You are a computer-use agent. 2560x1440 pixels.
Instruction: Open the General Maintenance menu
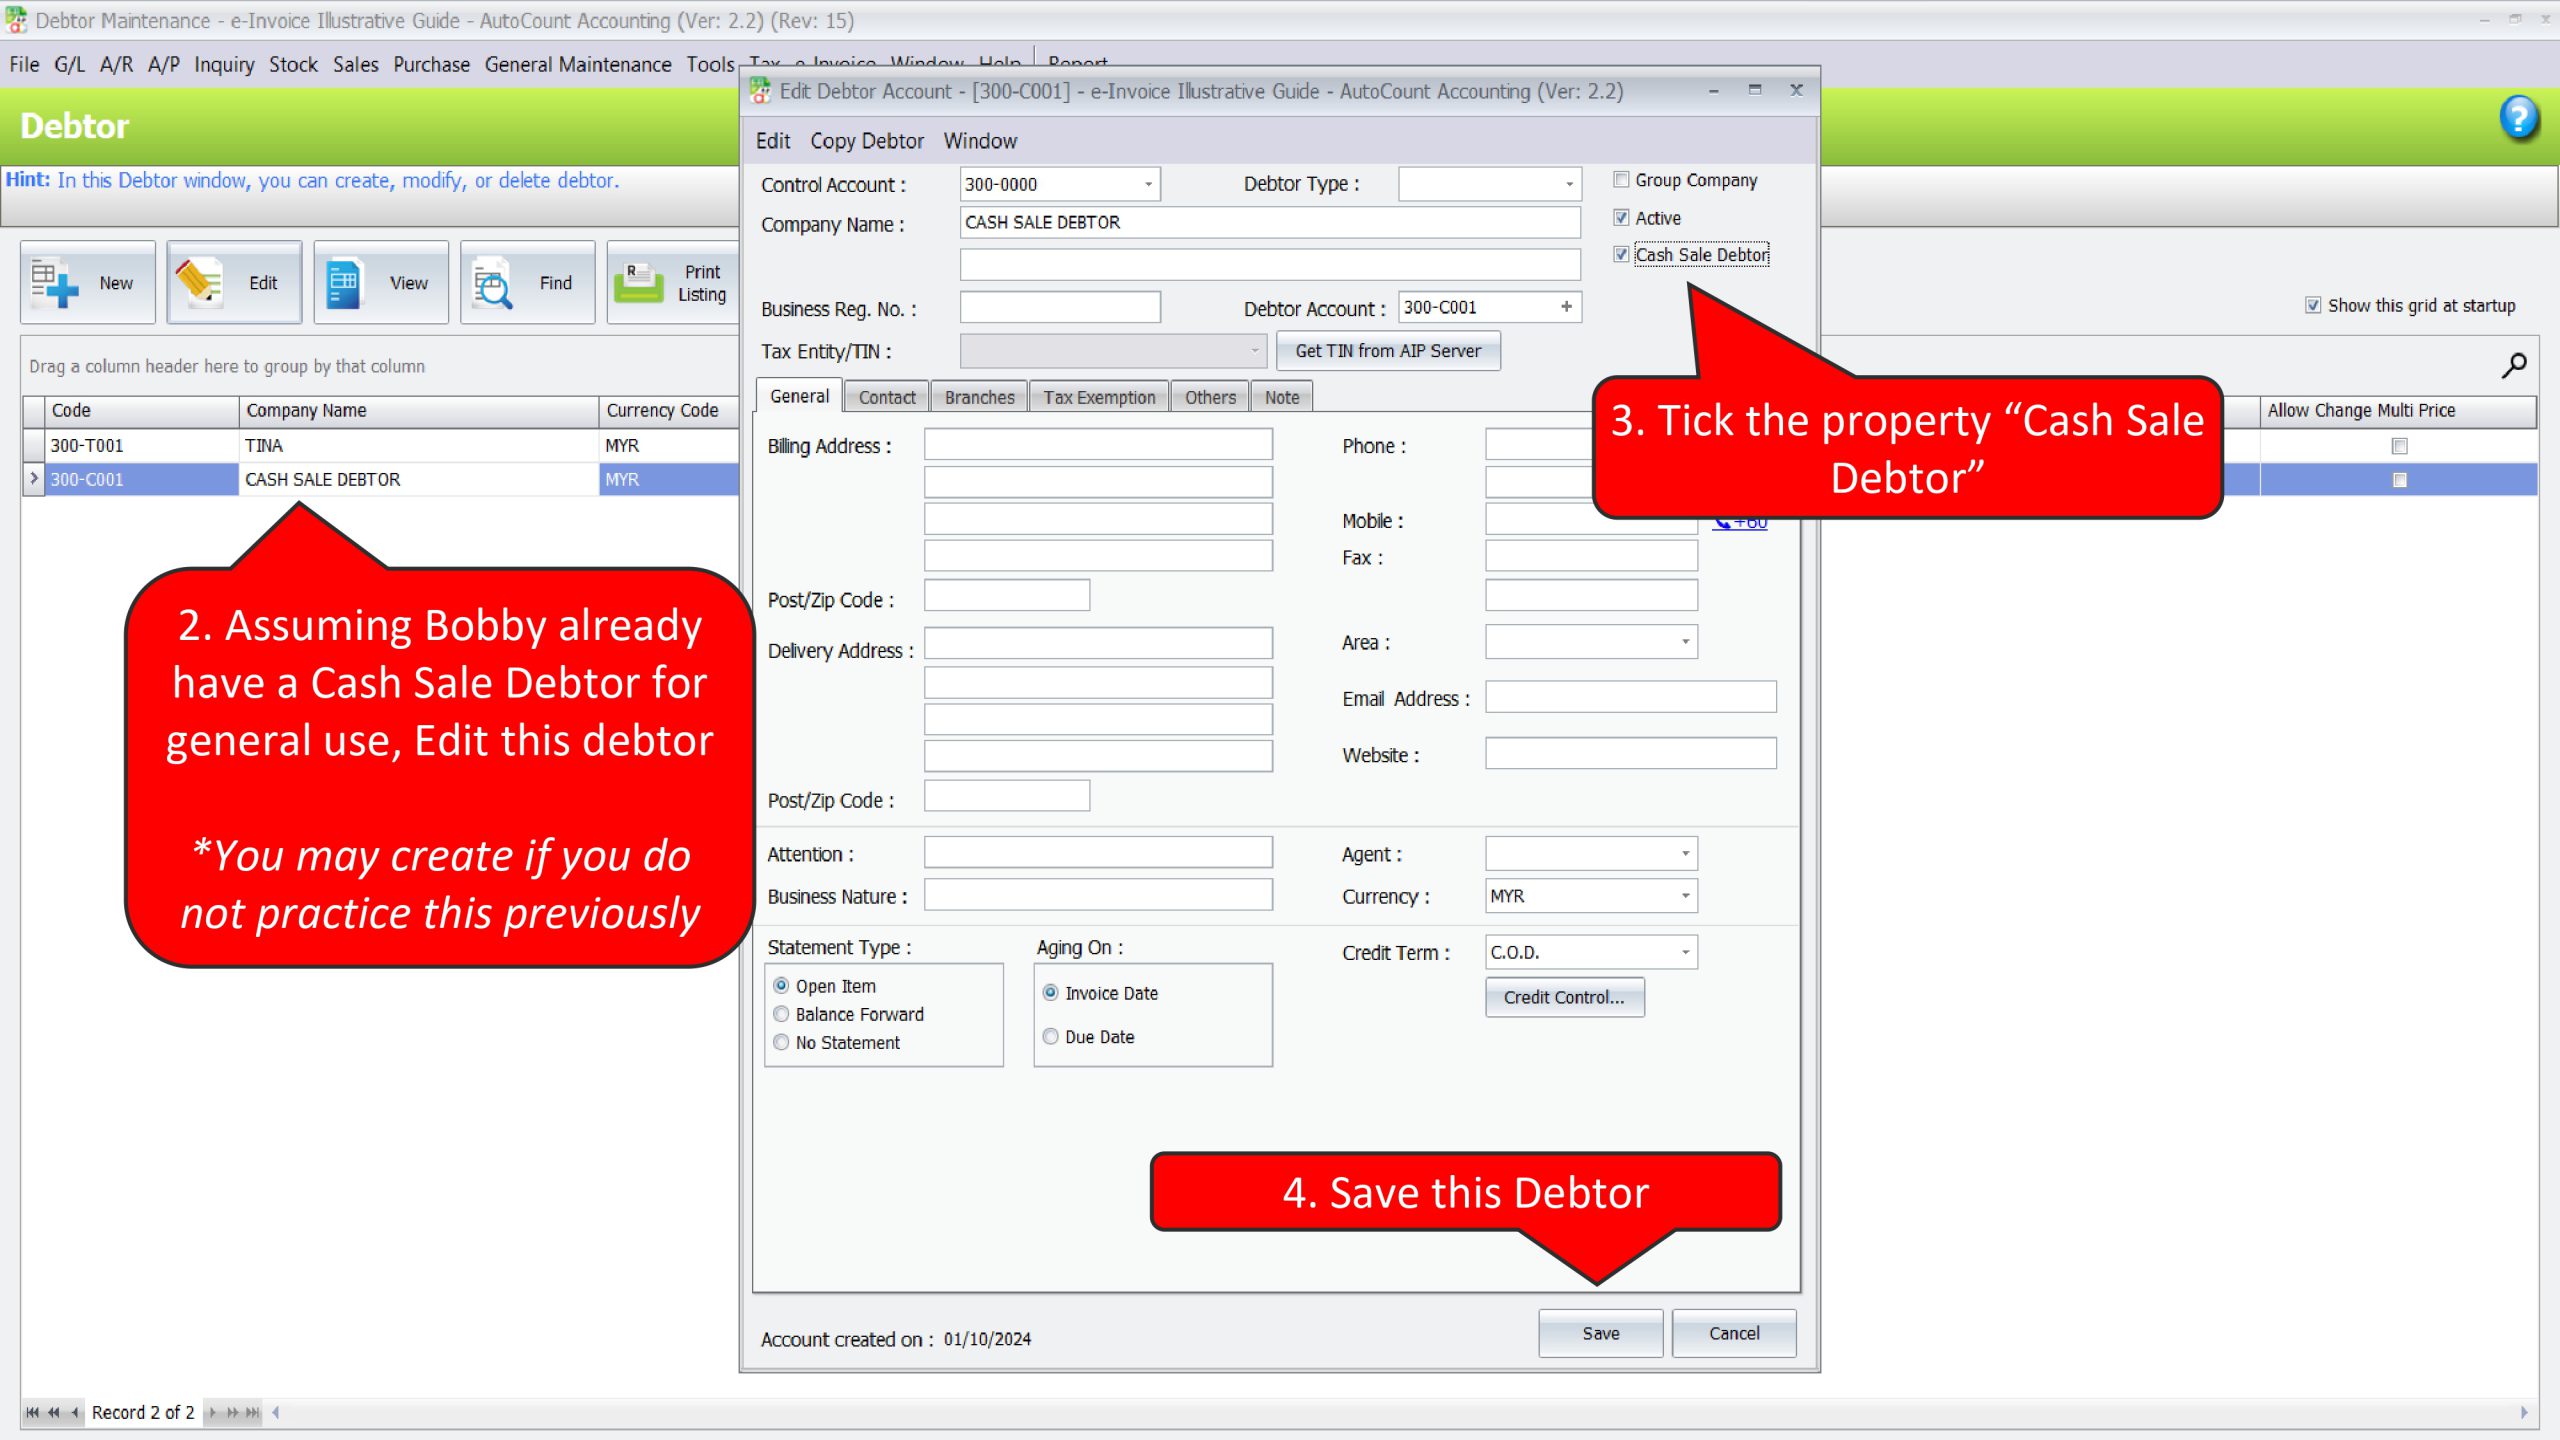click(578, 65)
